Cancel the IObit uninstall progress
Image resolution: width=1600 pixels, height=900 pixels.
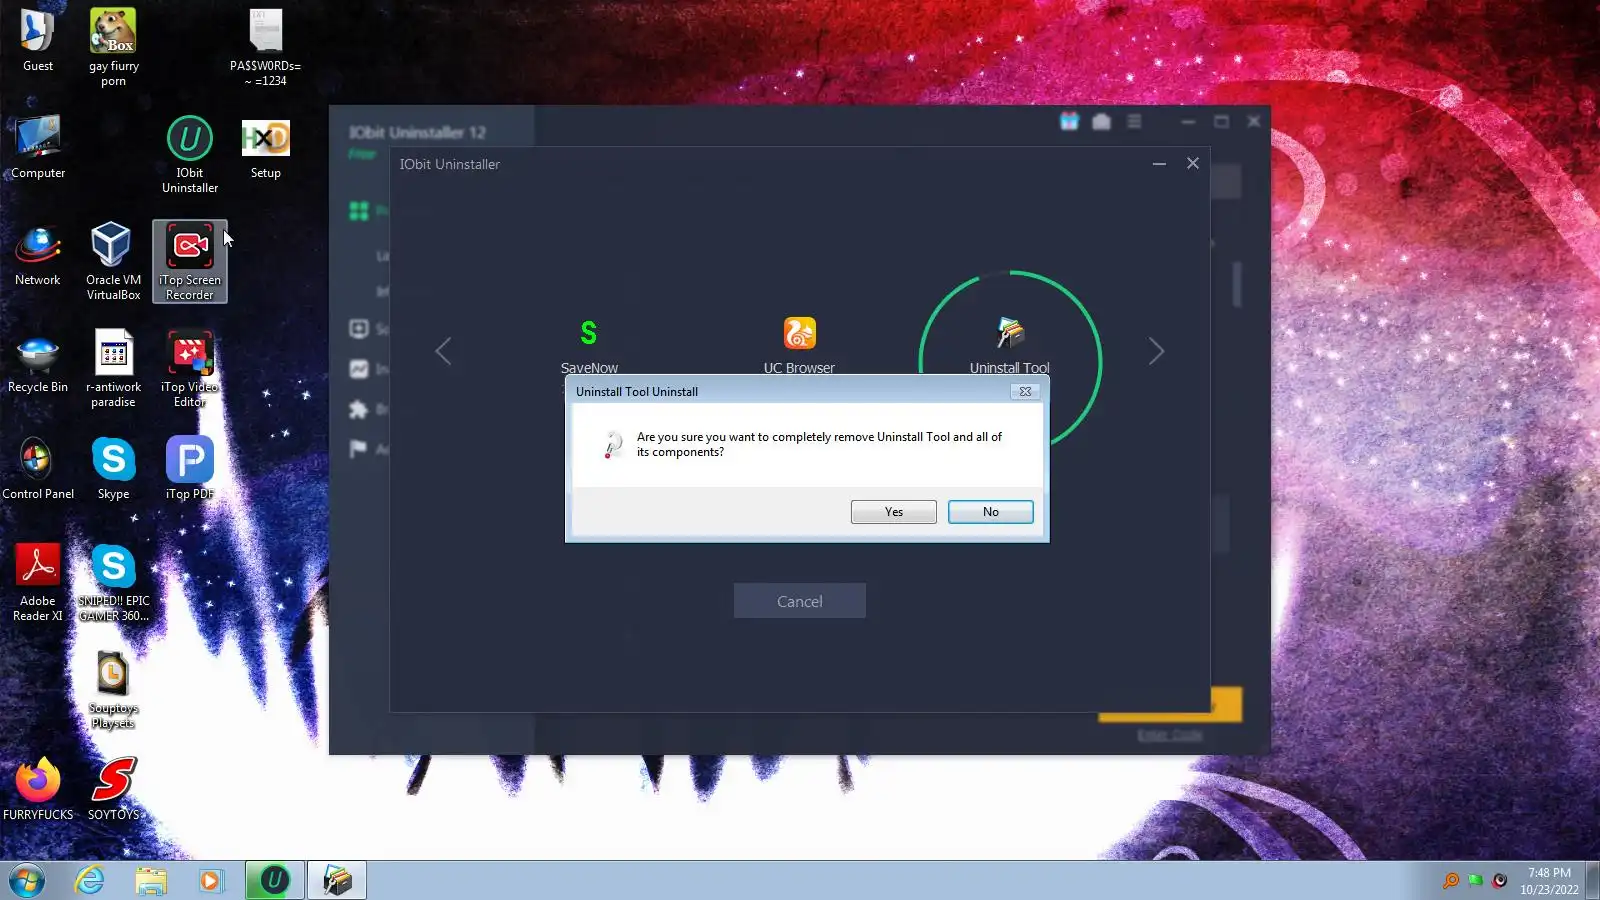[x=800, y=601]
